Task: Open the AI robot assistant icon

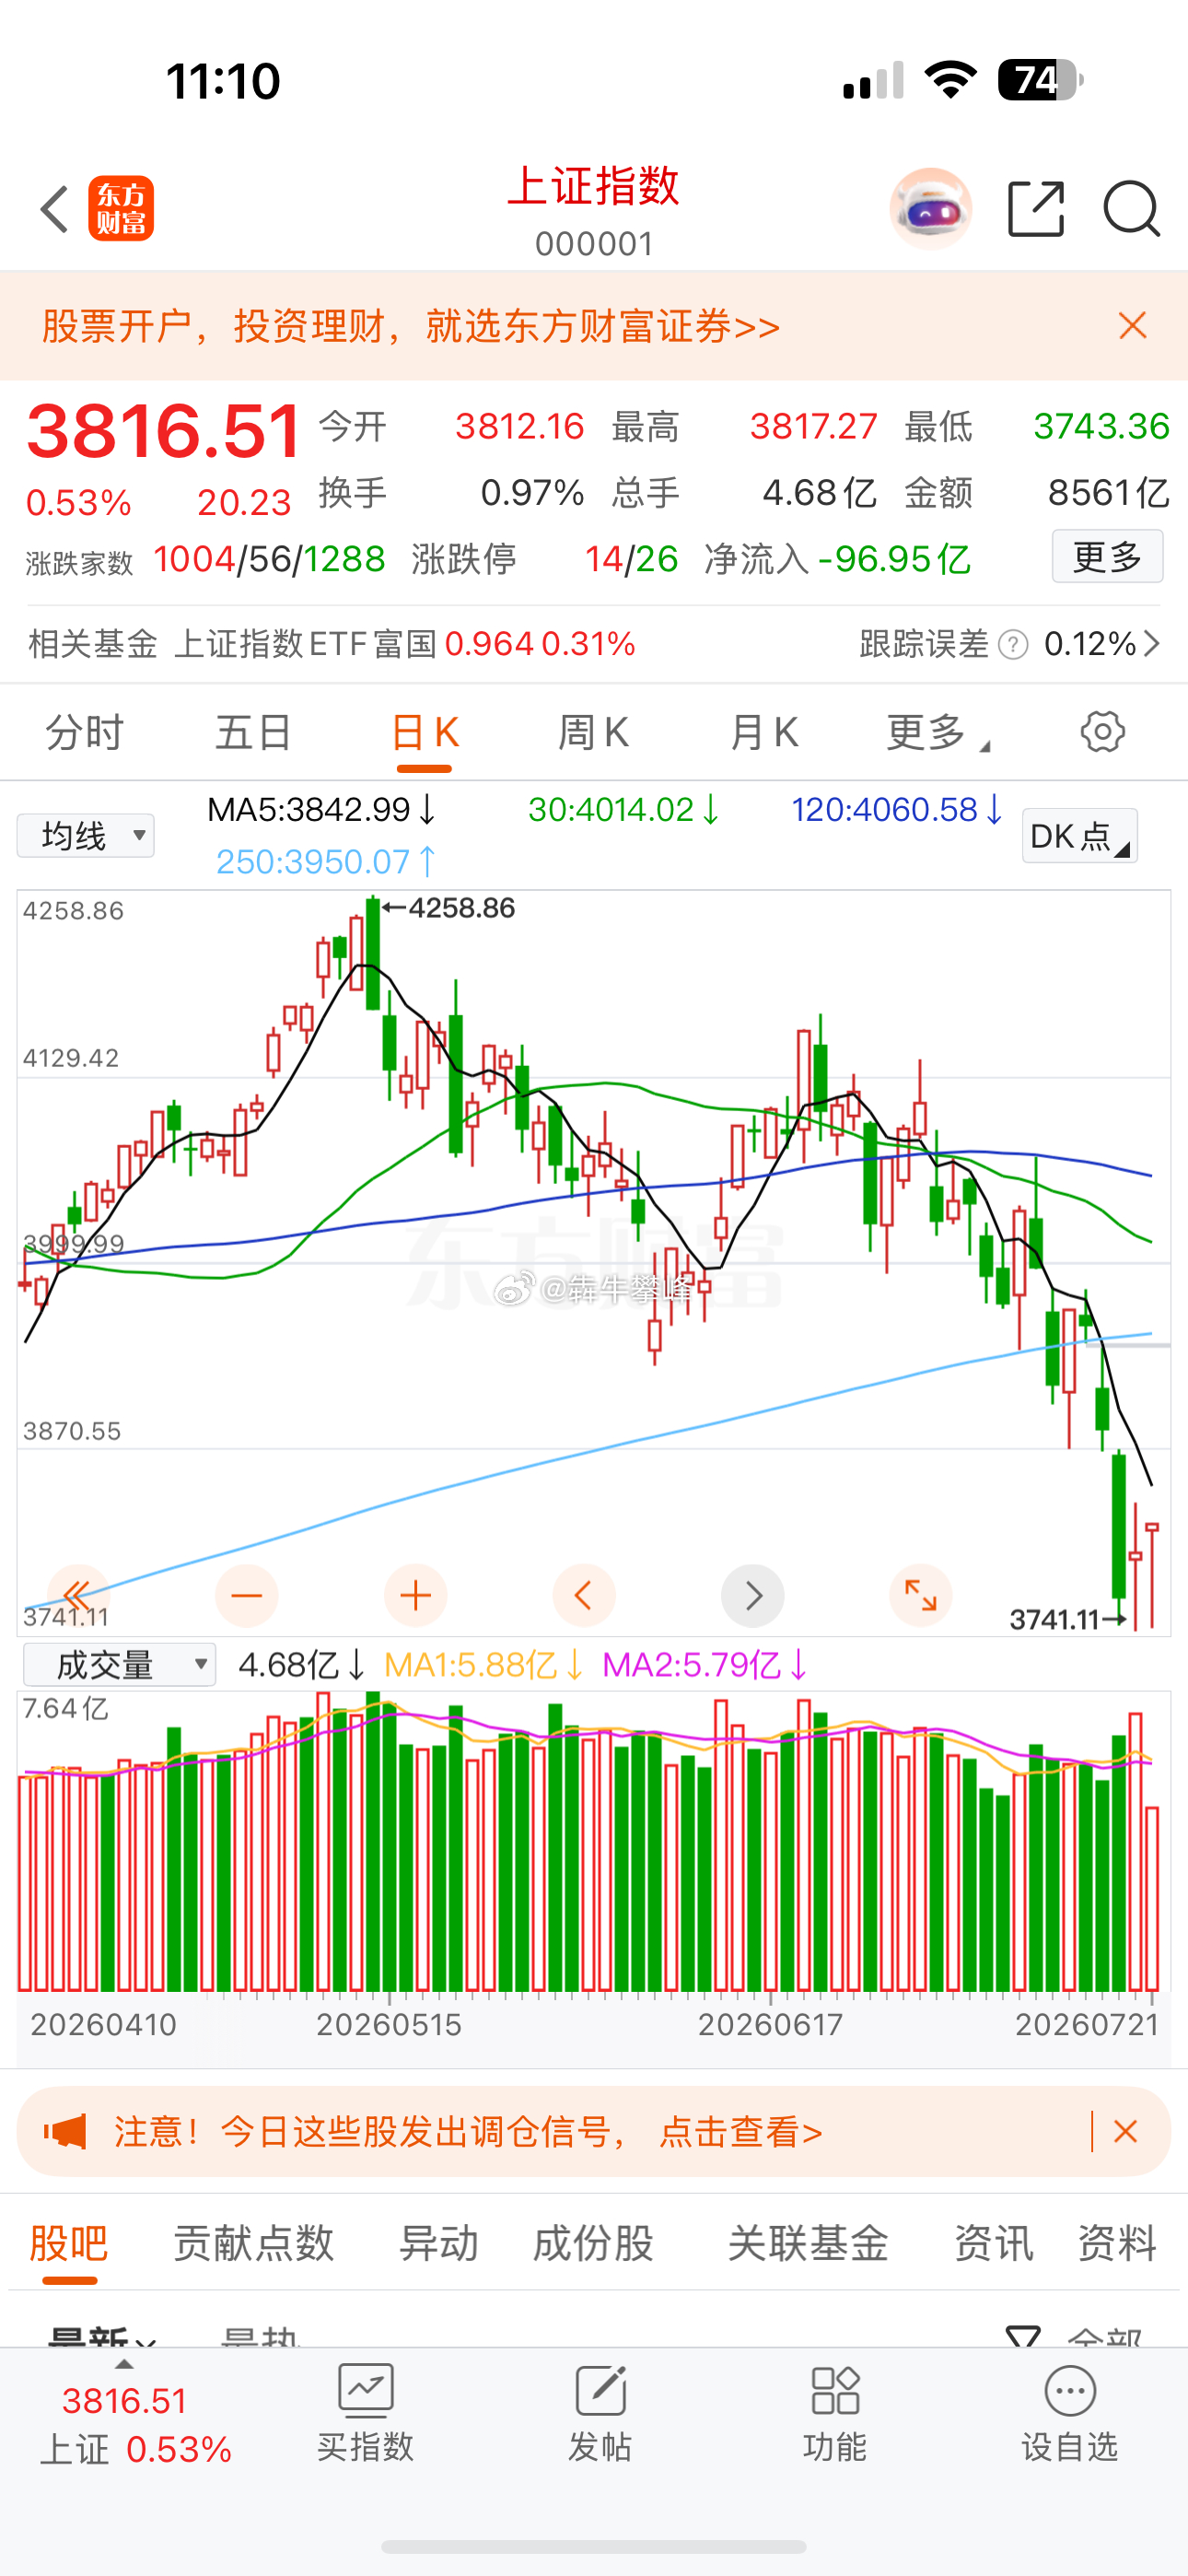Action: [931, 208]
